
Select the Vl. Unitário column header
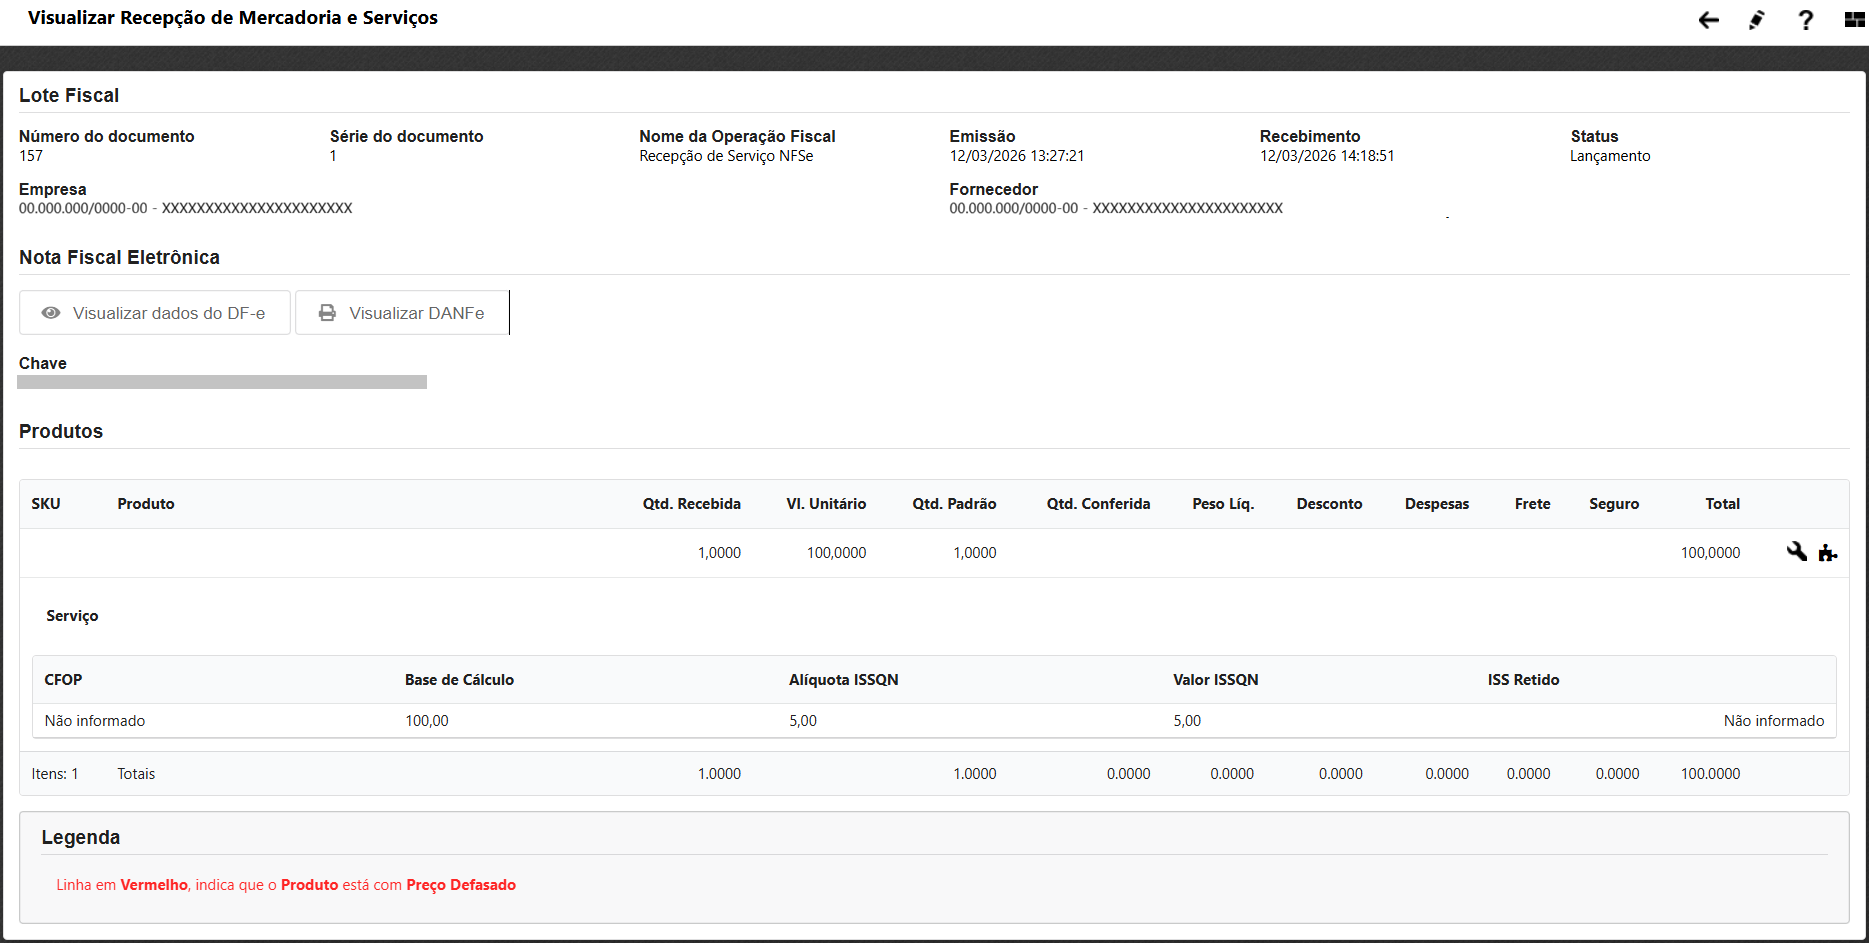coord(826,504)
